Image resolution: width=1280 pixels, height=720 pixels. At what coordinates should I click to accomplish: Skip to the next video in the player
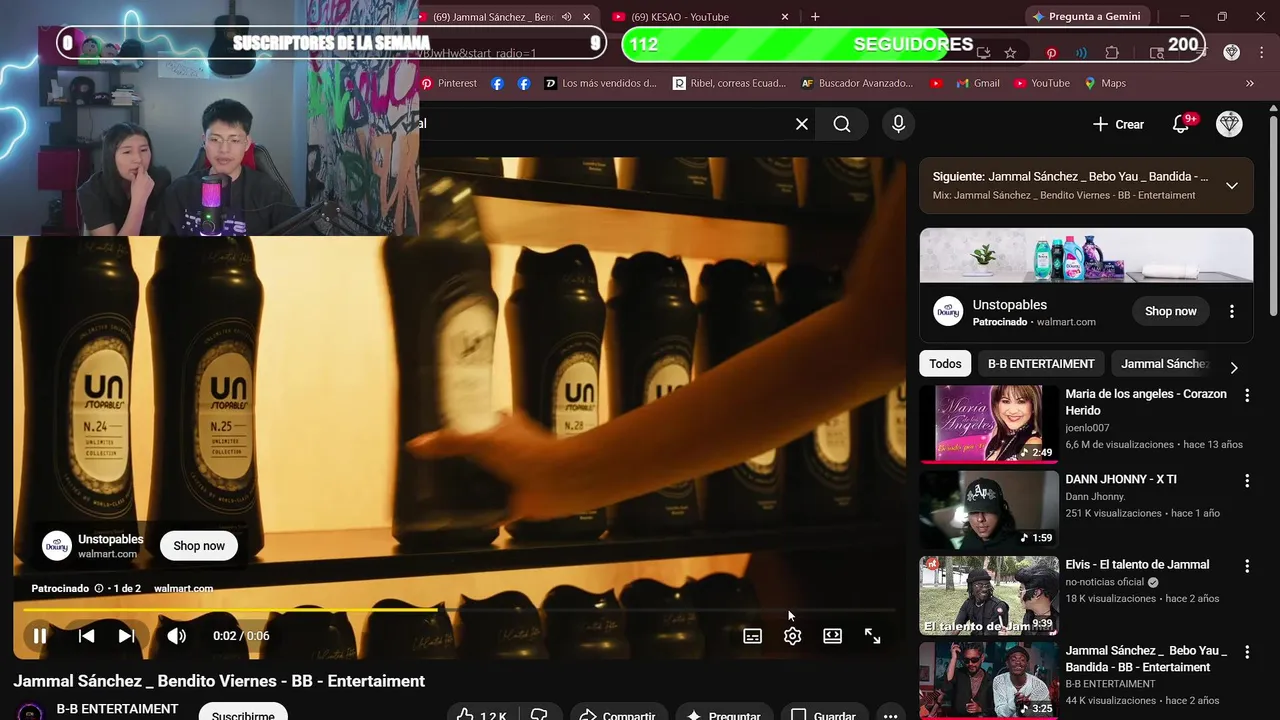[x=126, y=636]
